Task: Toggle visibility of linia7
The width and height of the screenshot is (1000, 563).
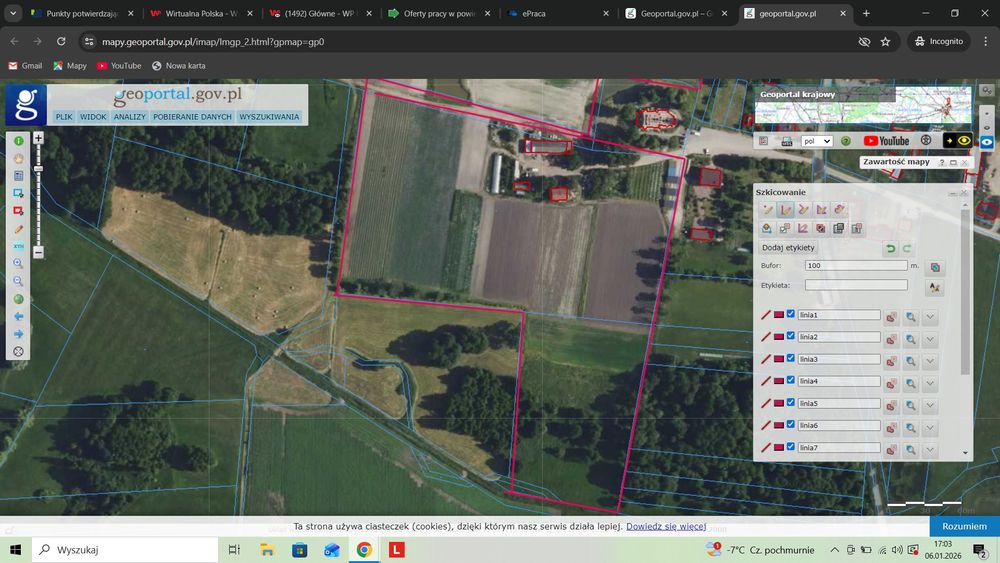Action: tap(791, 446)
